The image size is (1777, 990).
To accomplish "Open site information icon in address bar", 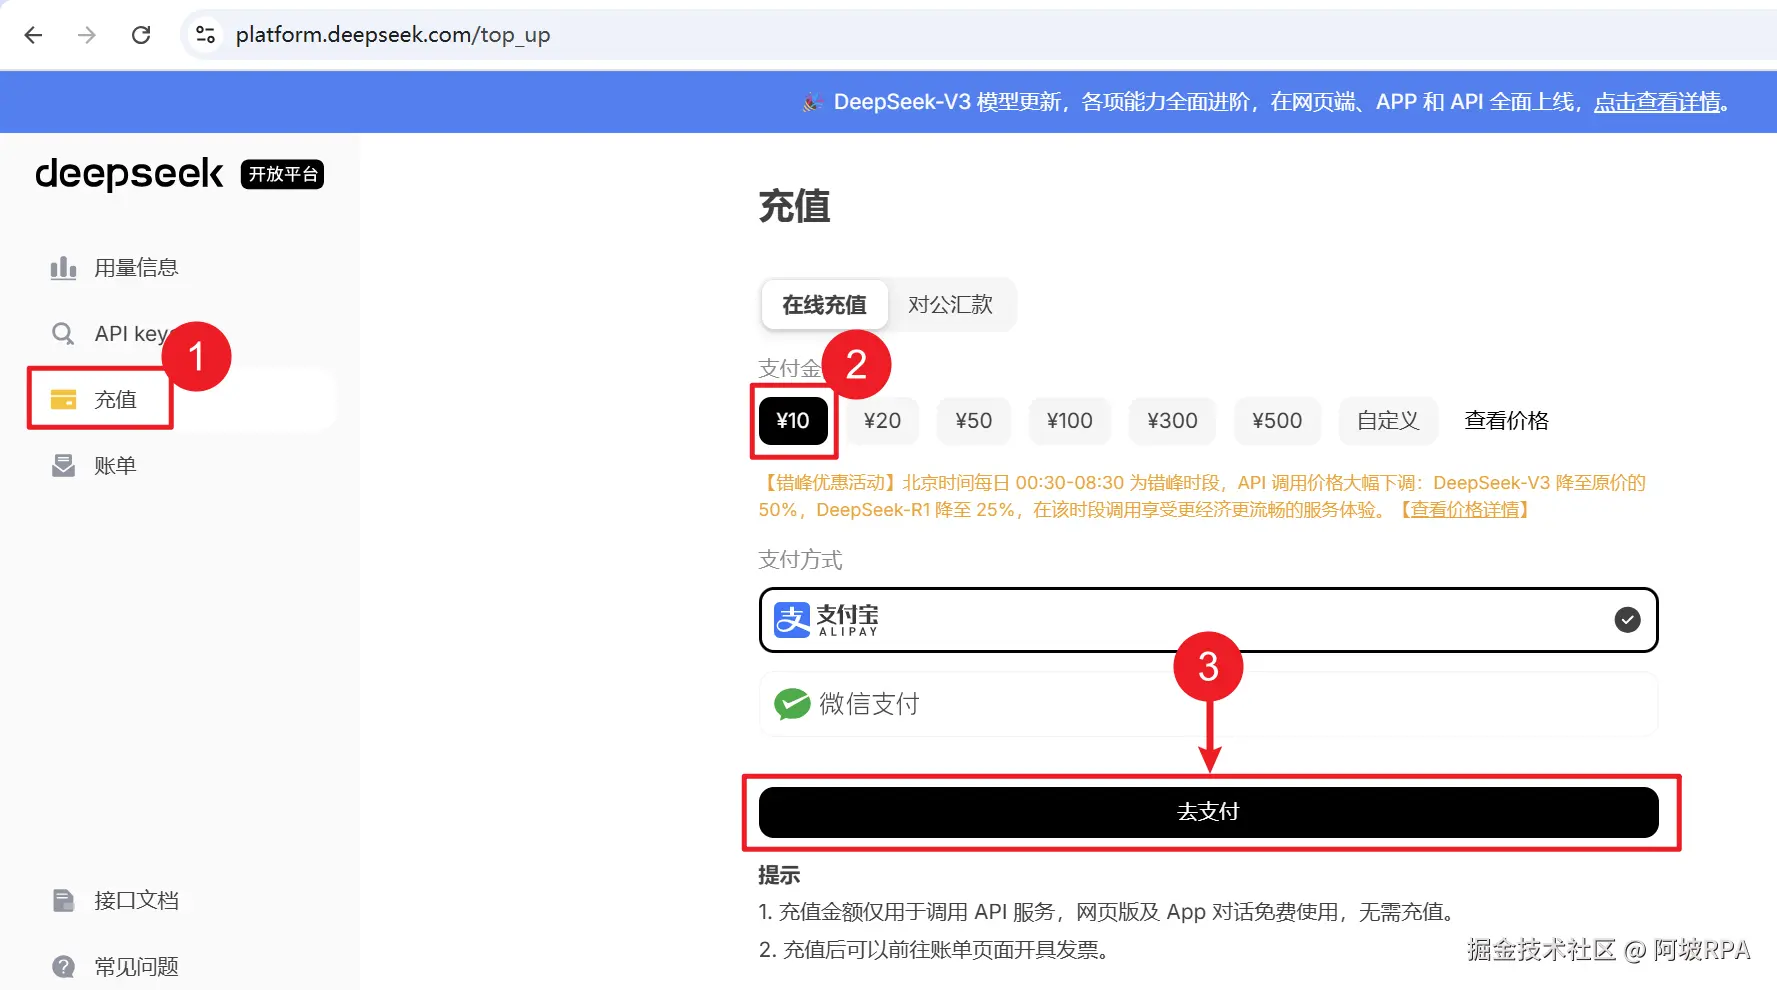I will point(205,35).
